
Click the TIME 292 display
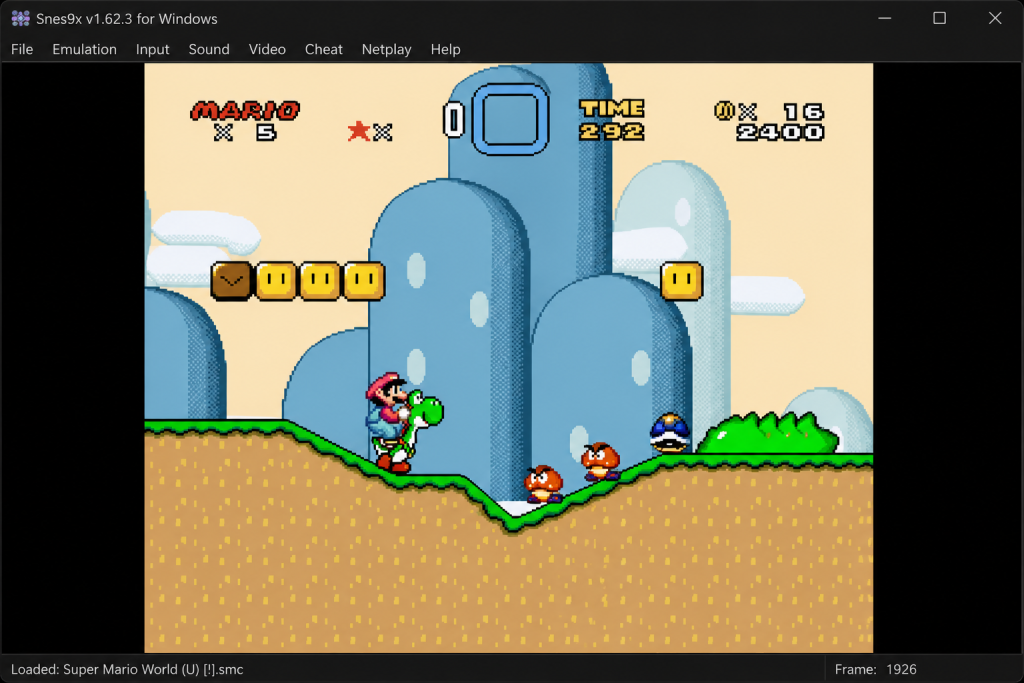tap(612, 120)
